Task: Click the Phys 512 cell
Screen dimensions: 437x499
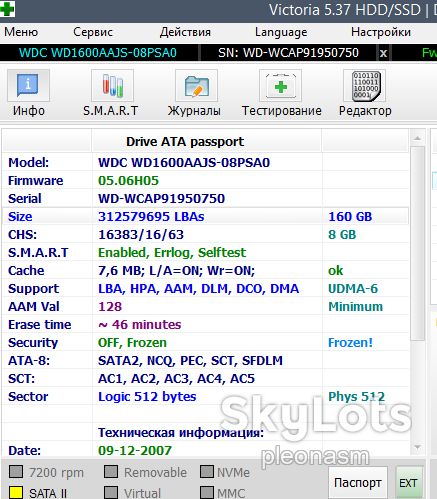Action: click(x=356, y=397)
